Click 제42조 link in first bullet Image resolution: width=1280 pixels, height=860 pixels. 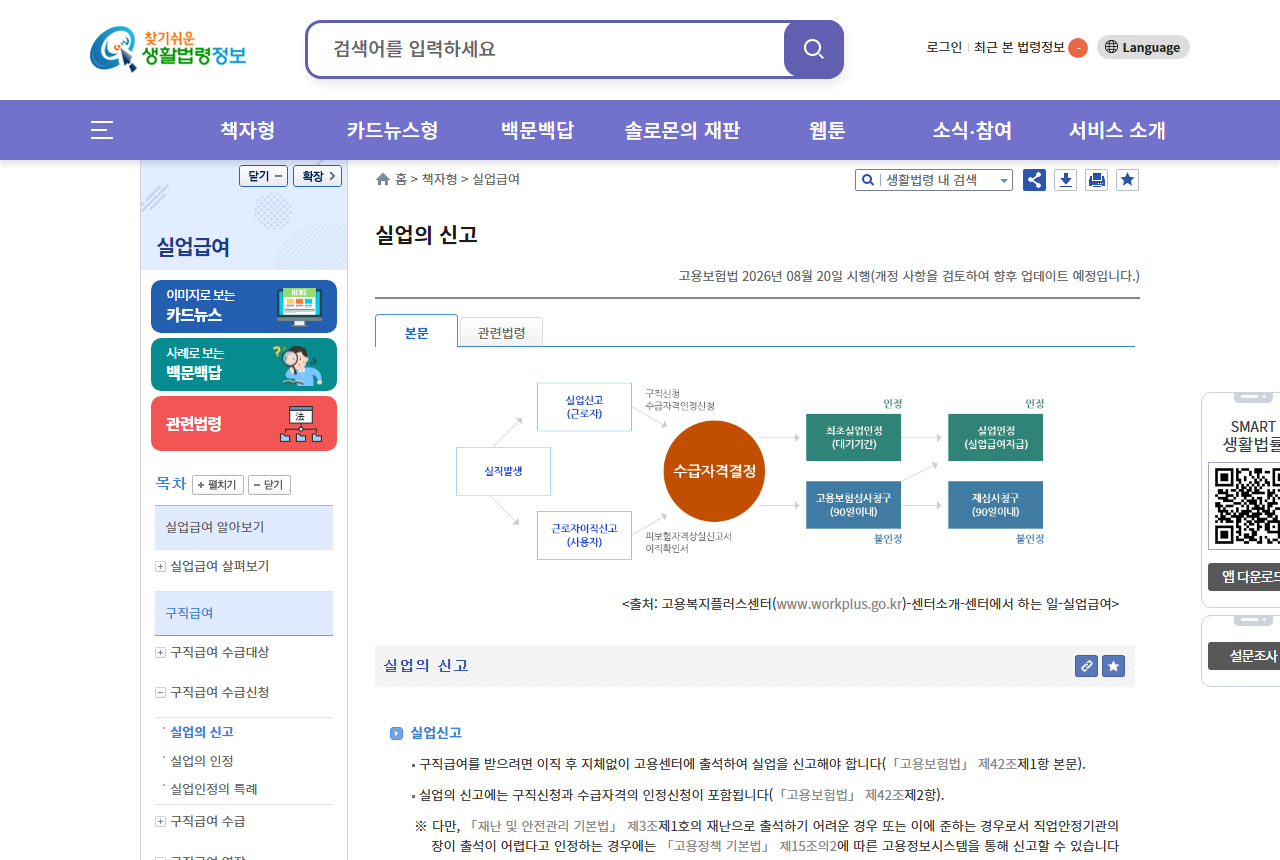pos(997,764)
